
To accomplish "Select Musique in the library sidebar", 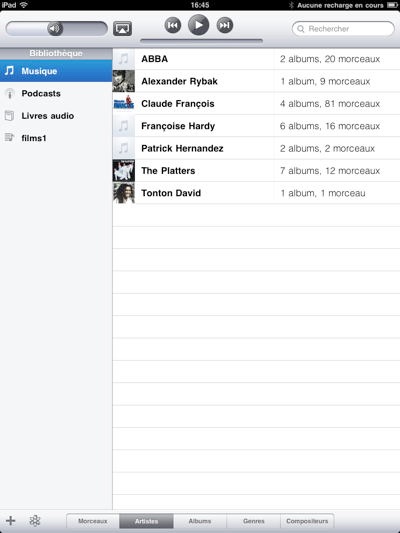I will (56, 71).
